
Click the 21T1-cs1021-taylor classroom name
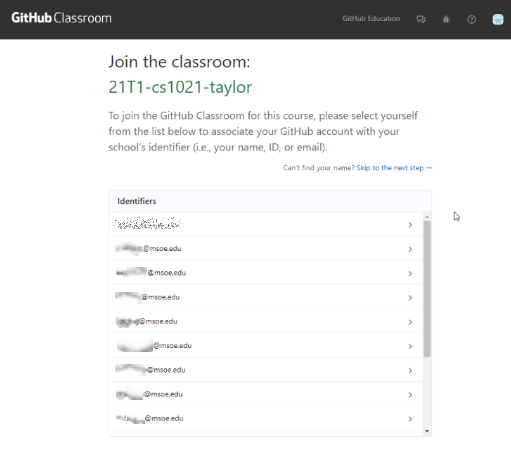coord(180,87)
